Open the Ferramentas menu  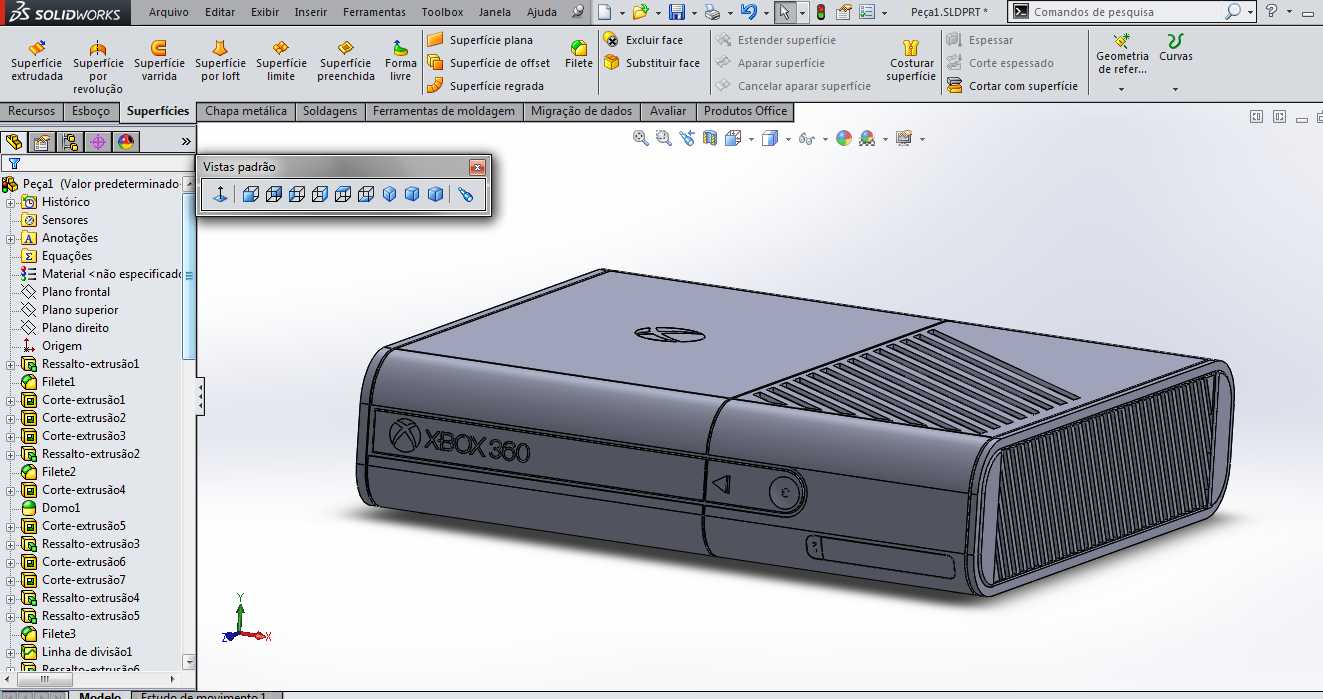(374, 12)
